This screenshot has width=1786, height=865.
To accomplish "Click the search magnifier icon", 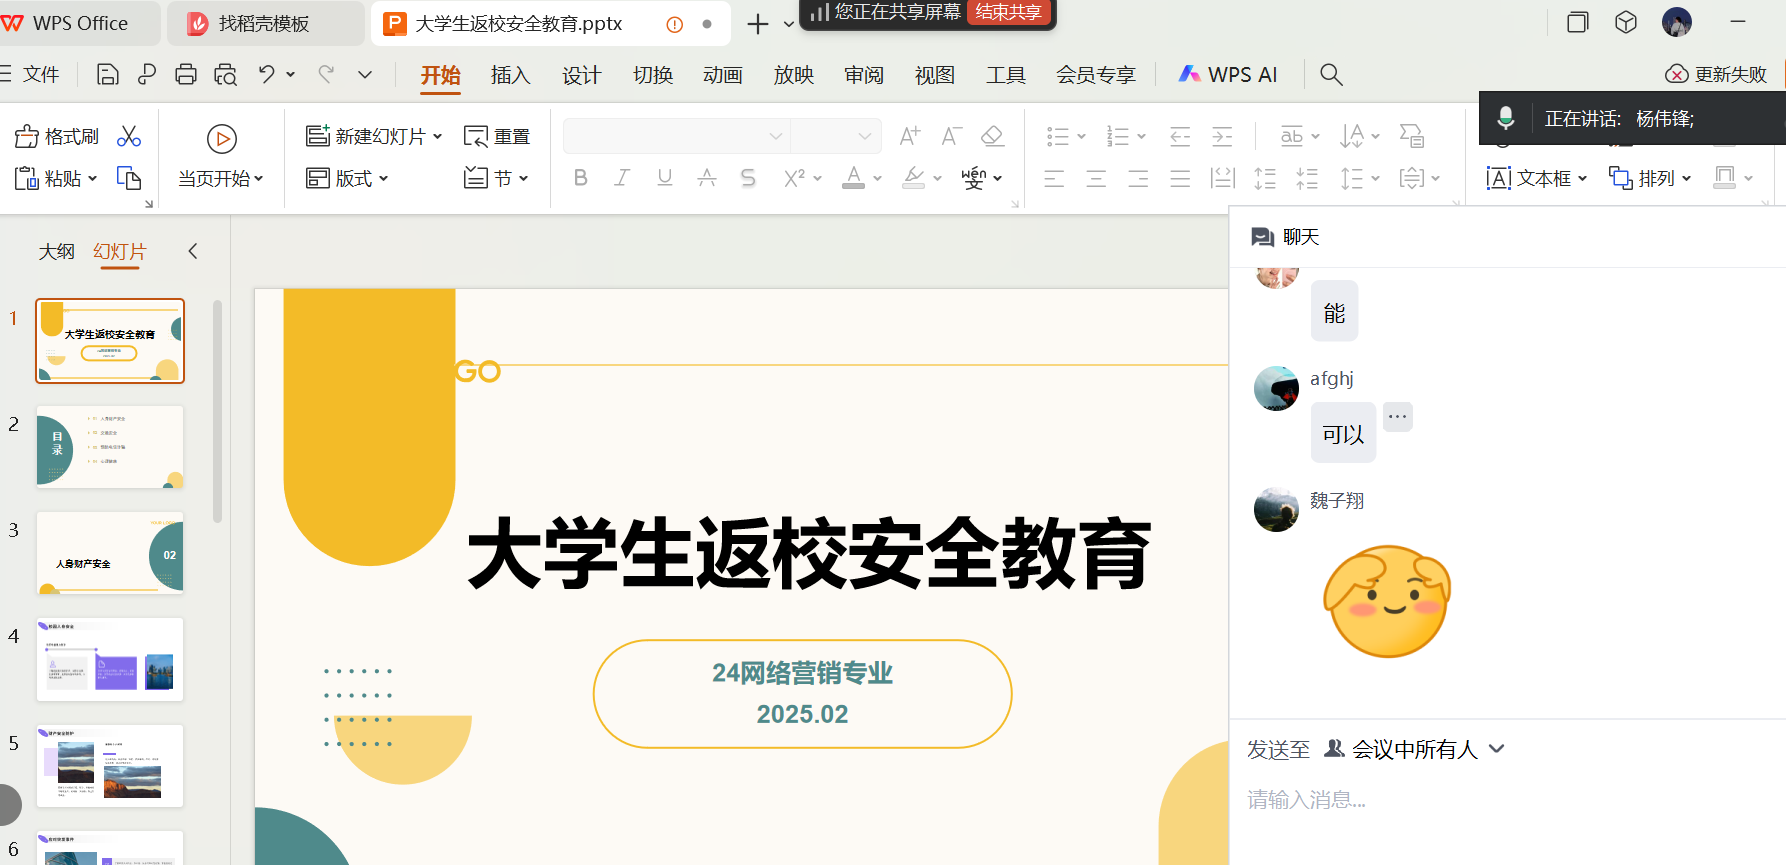I will pos(1331,74).
